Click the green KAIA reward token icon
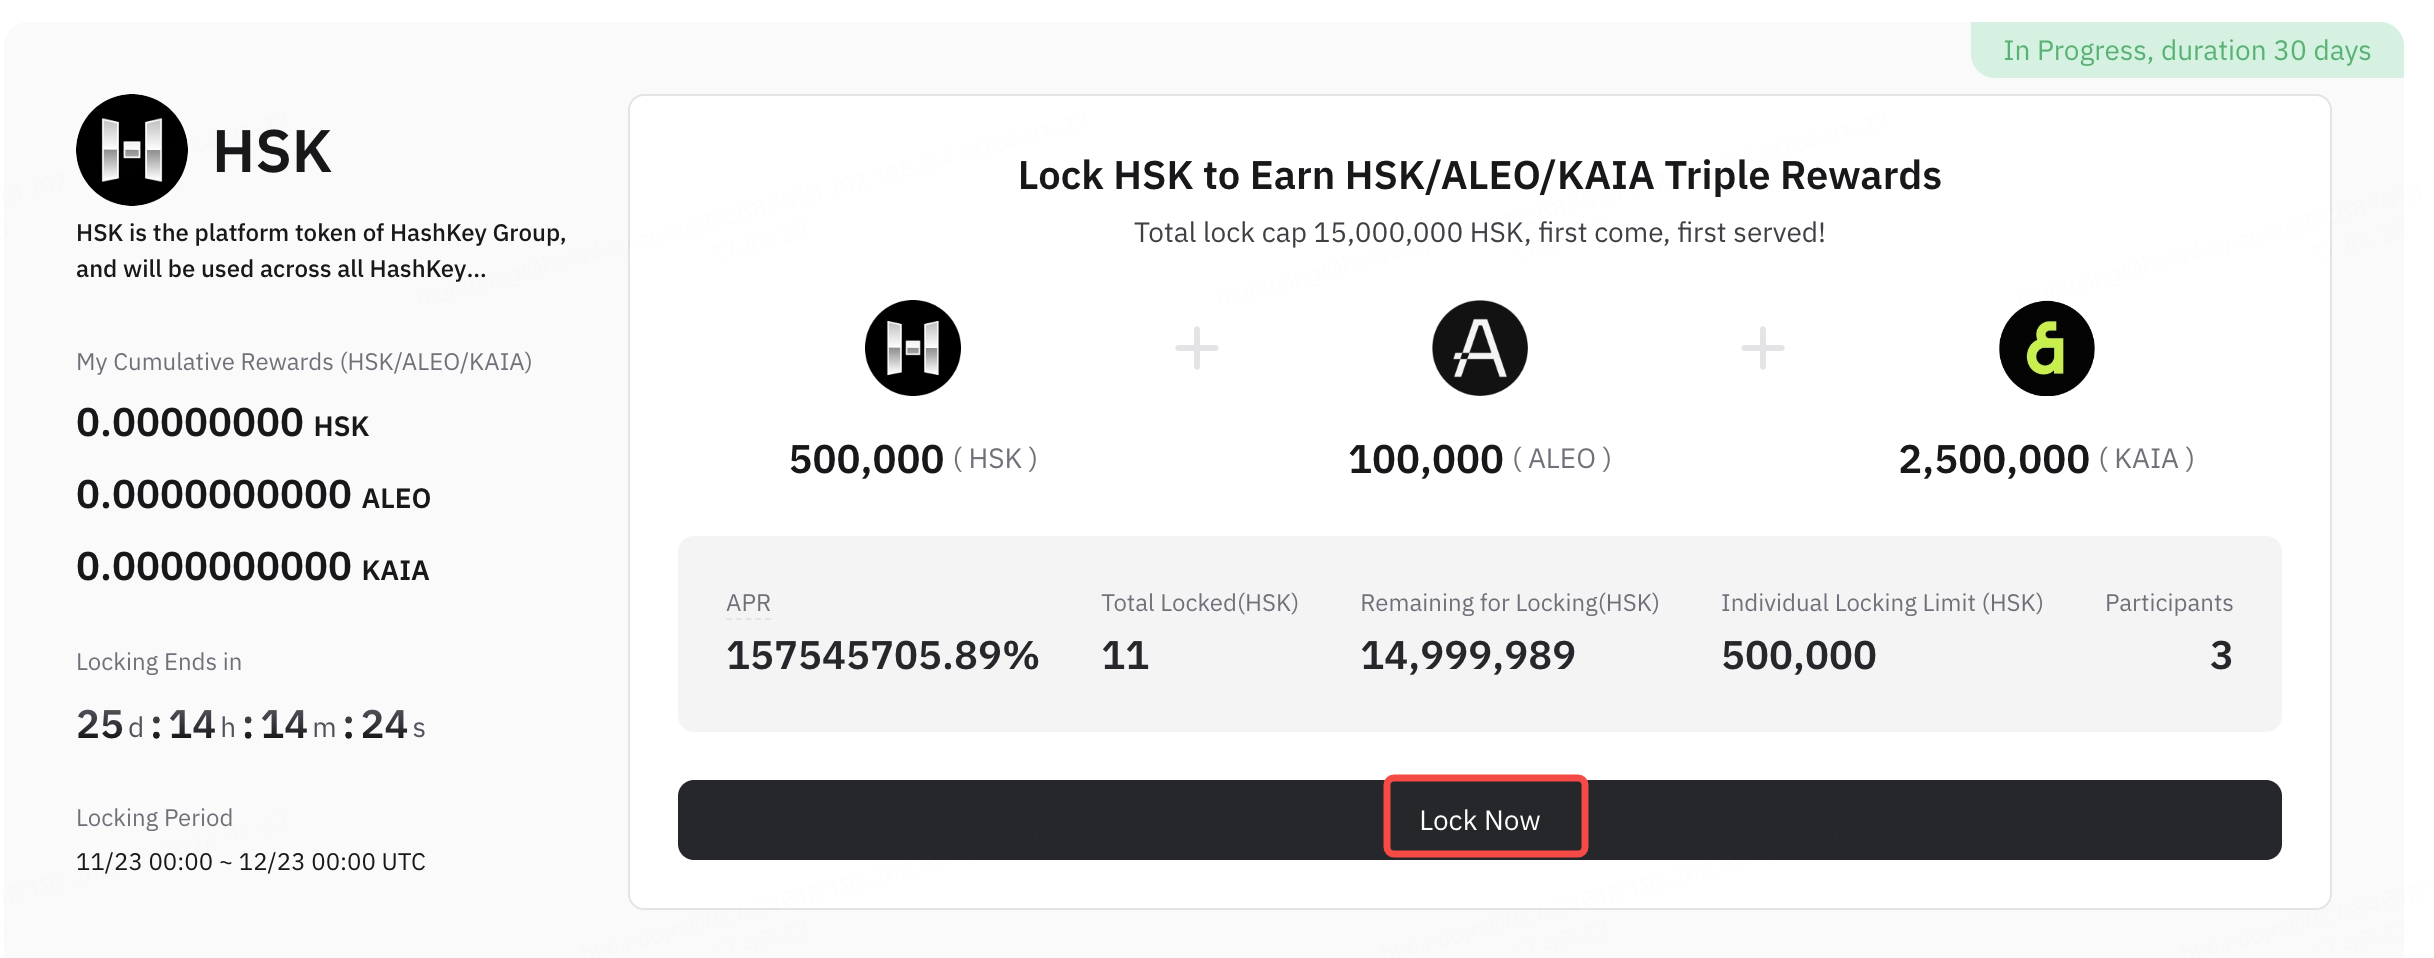This screenshot has width=2434, height=958. pos(2046,348)
